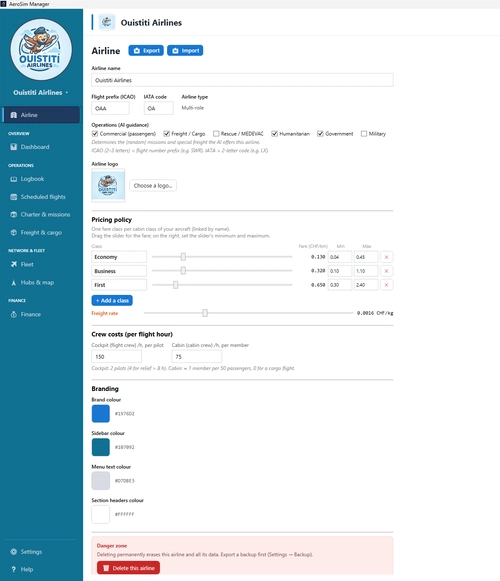Click the Freight & cargo icon
500x581 pixels.
pyautogui.click(x=14, y=233)
